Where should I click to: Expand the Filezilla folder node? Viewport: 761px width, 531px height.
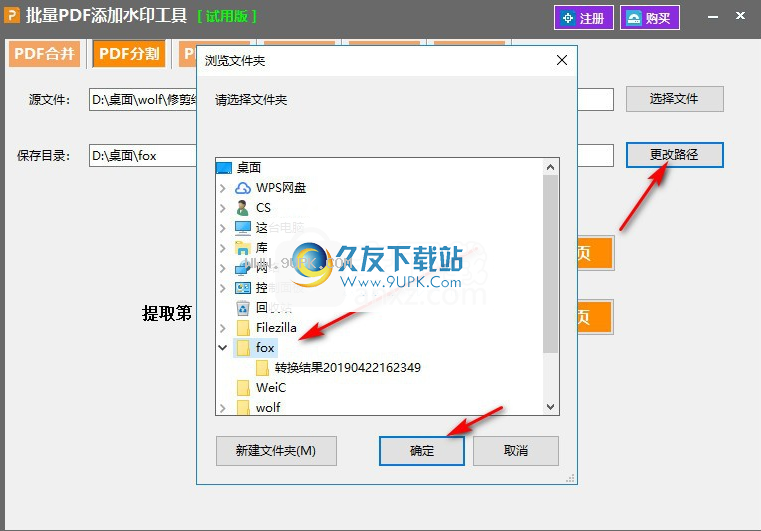pyautogui.click(x=222, y=328)
